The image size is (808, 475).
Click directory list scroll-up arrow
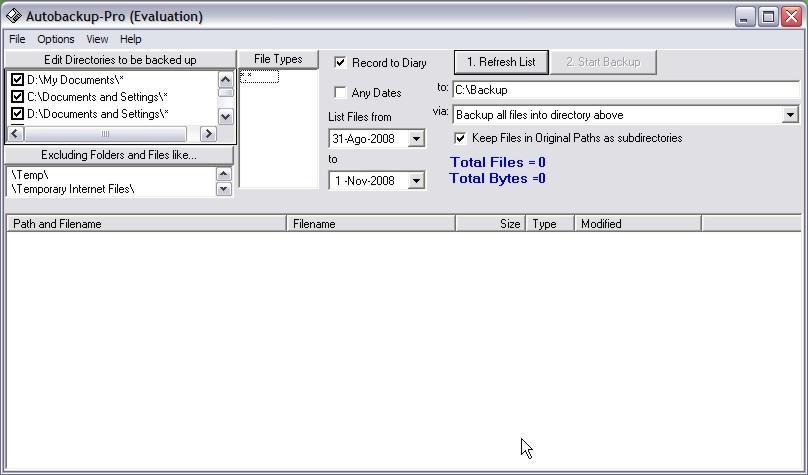coord(225,79)
